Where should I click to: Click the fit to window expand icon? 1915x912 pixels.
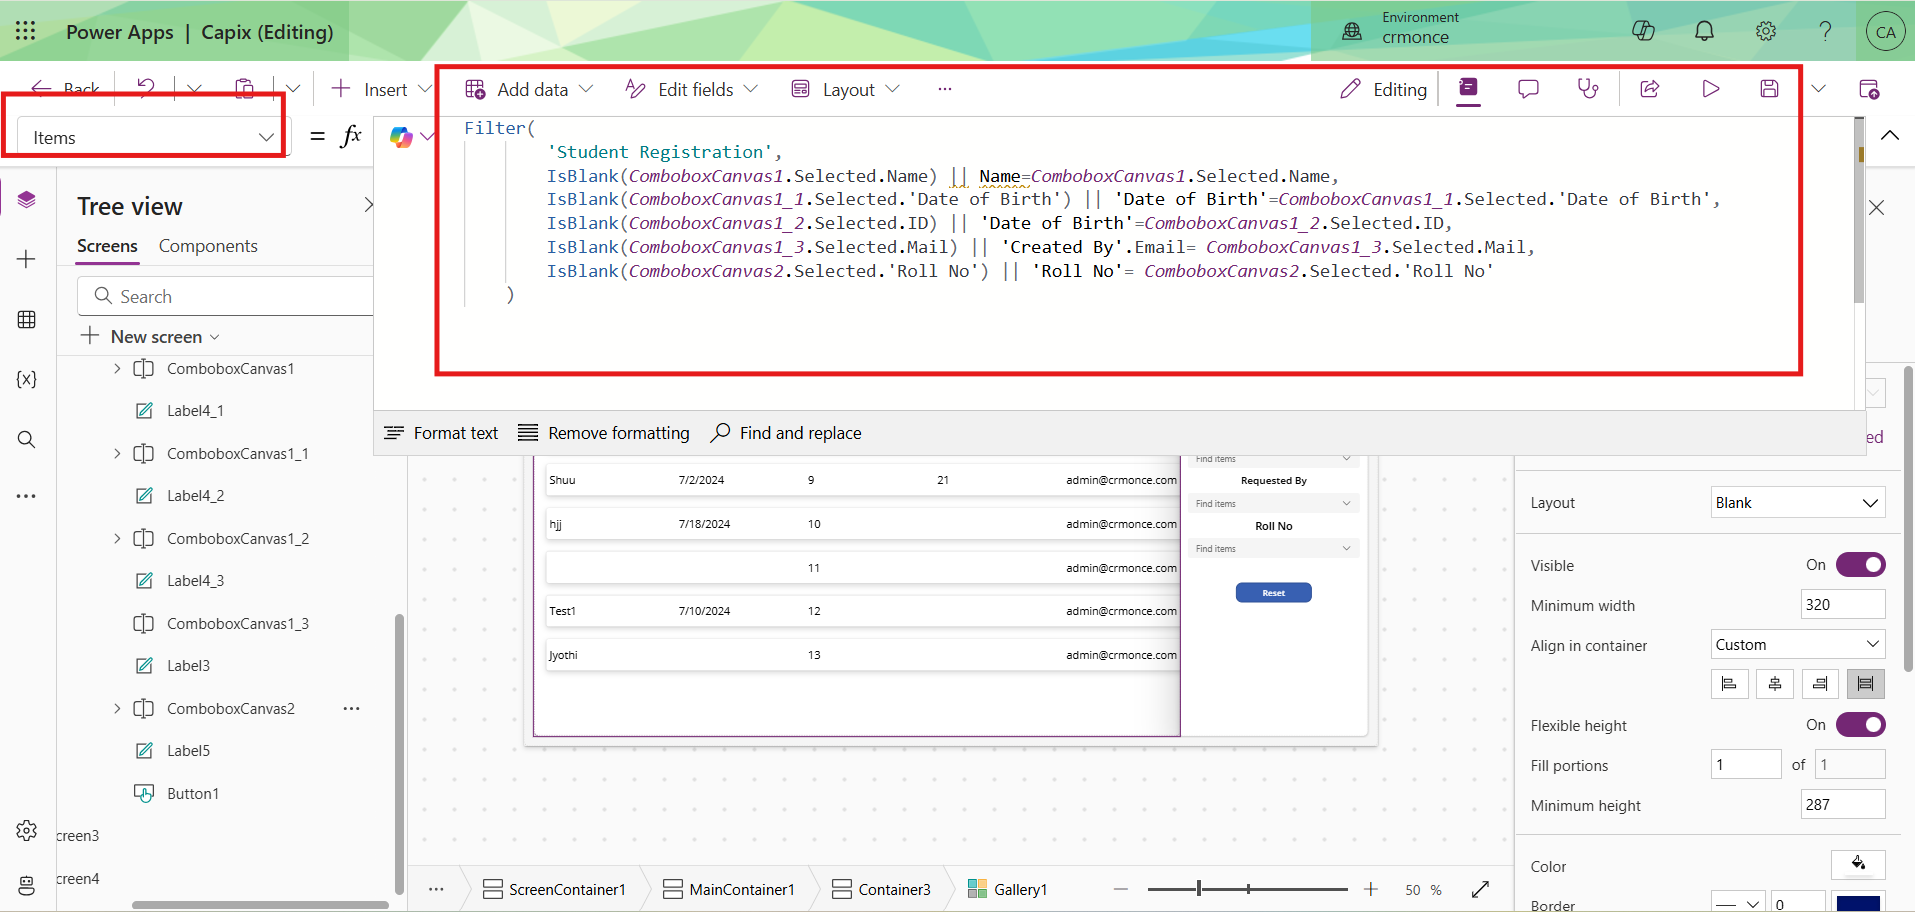1481,889
